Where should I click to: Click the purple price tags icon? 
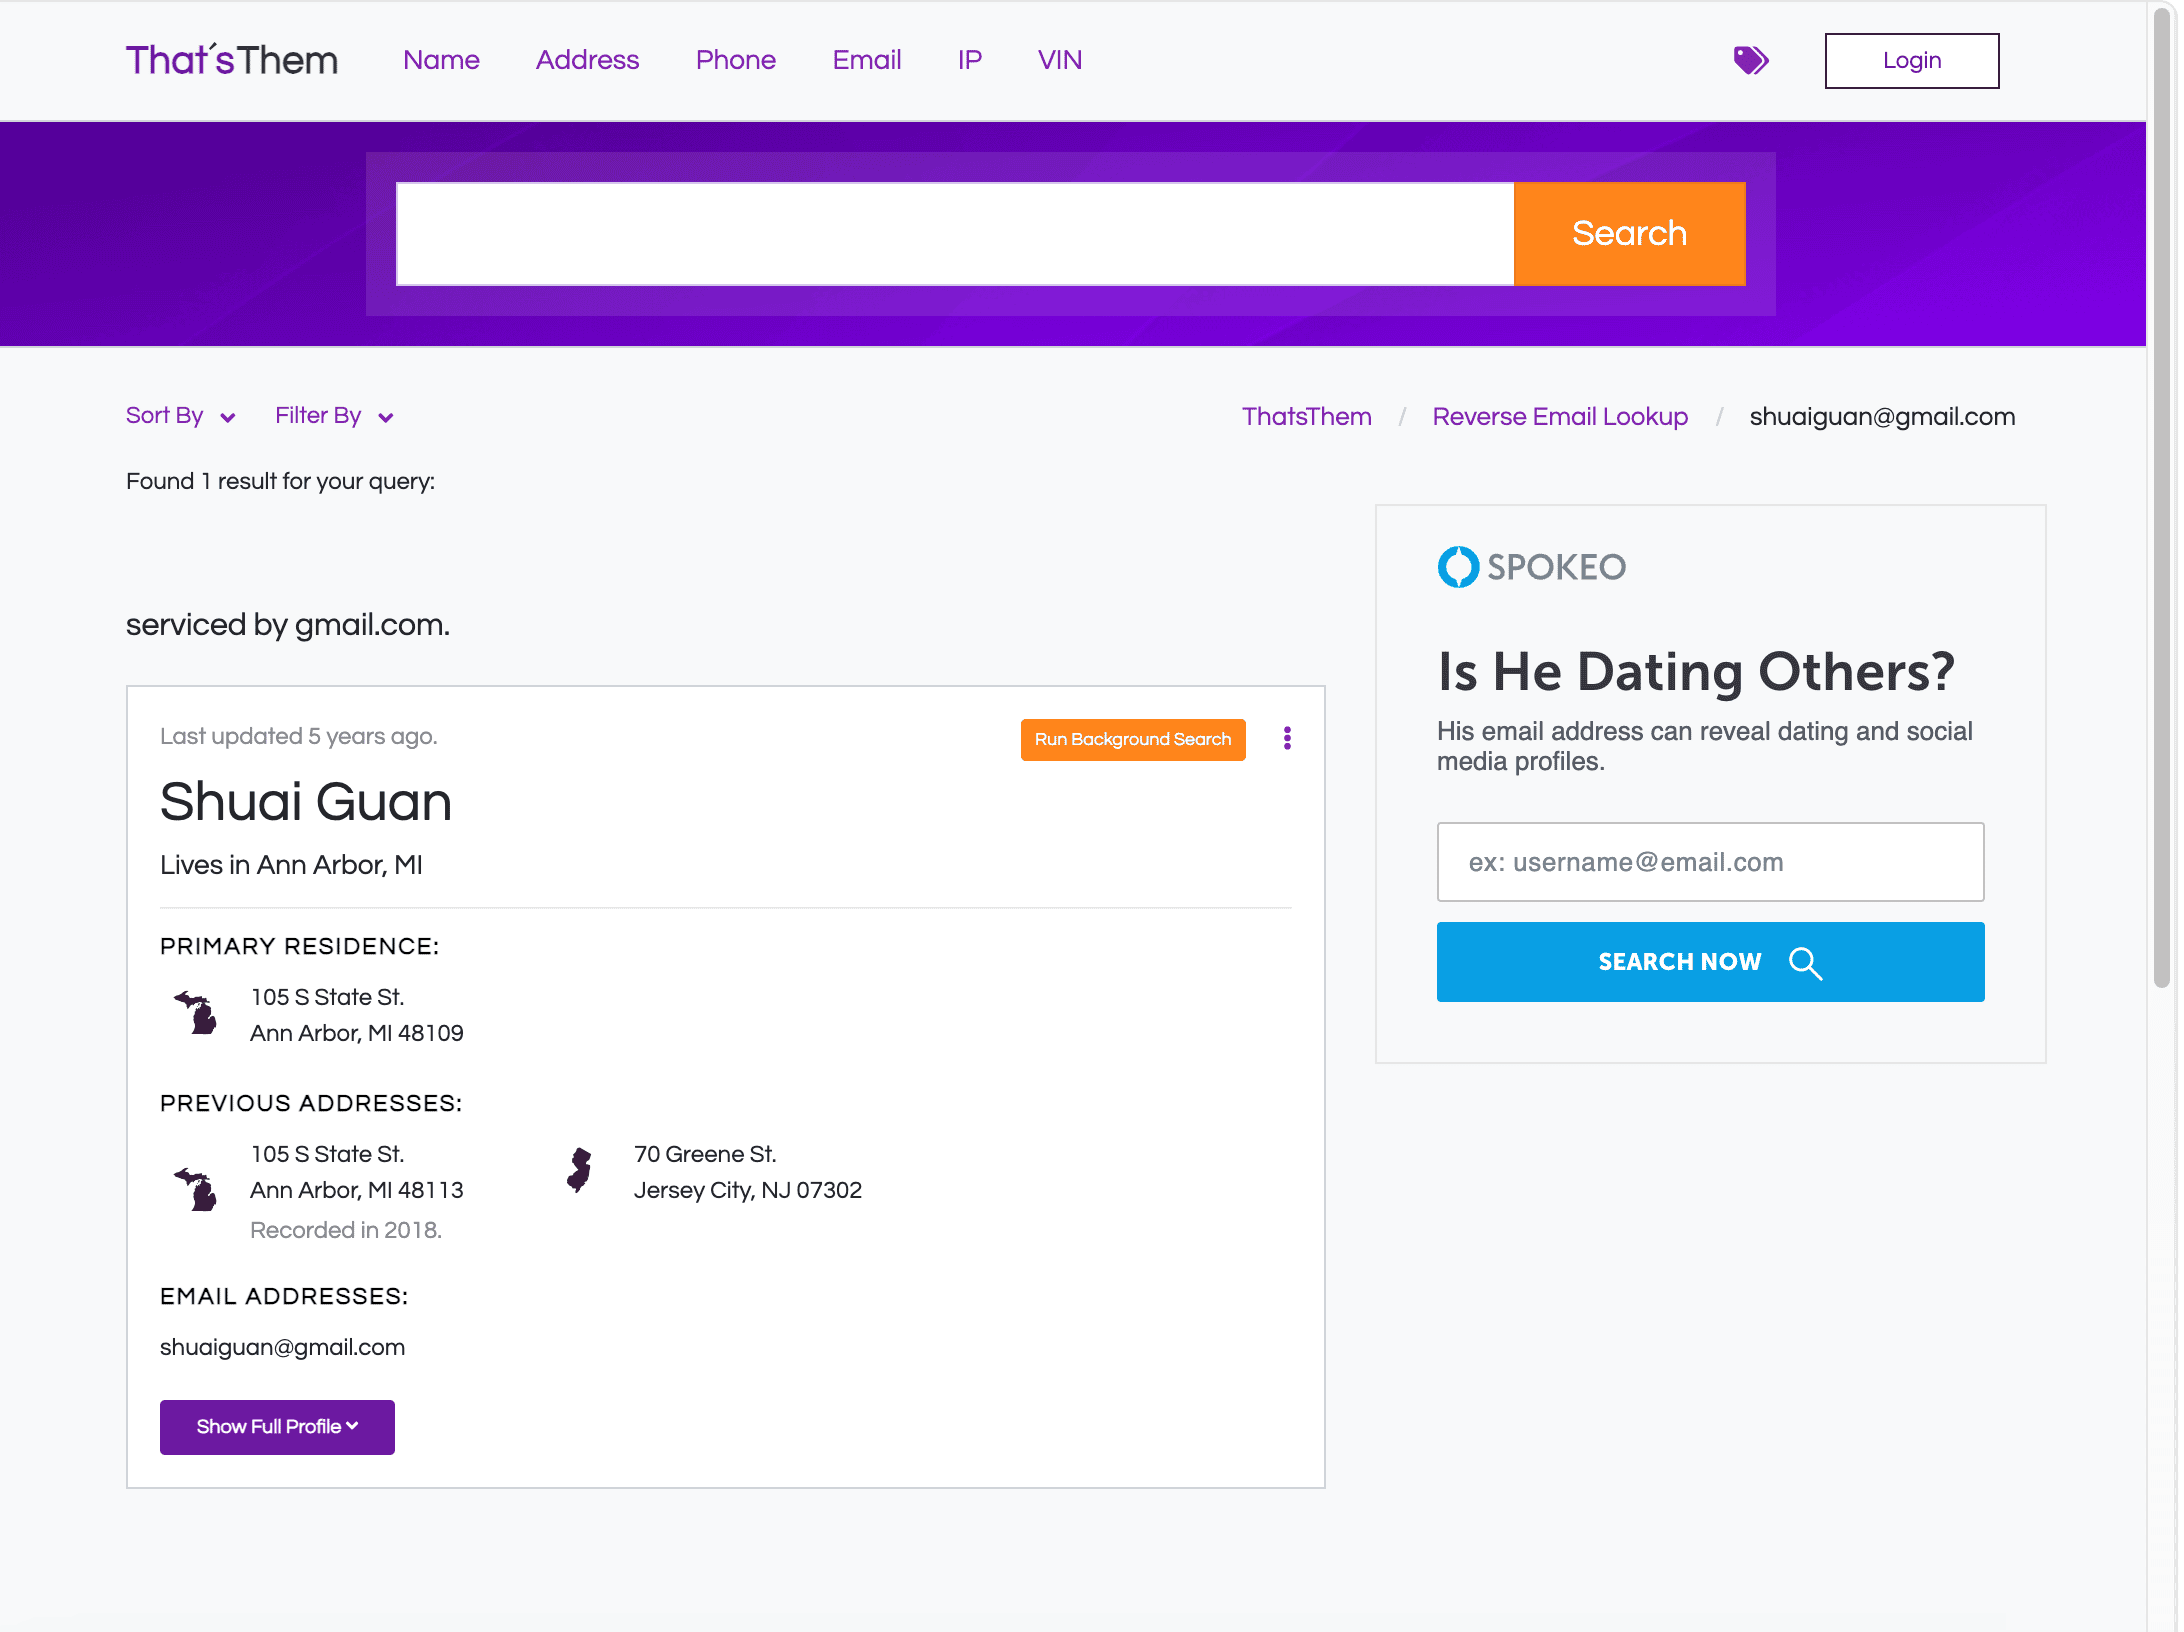point(1750,61)
